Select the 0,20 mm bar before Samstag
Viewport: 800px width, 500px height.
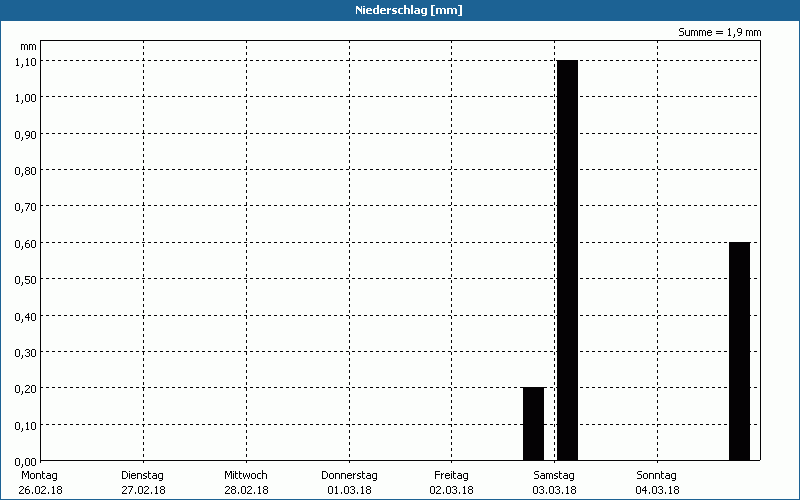(x=534, y=424)
